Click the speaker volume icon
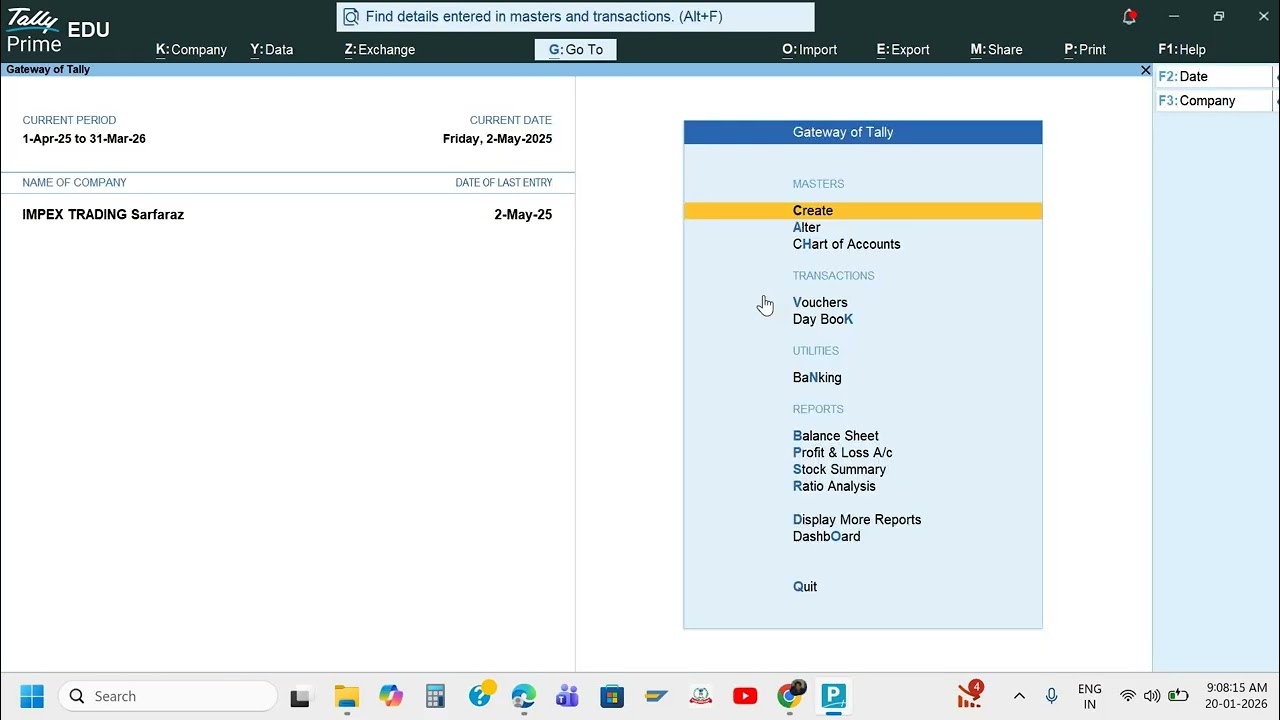This screenshot has height=720, width=1280. click(1152, 697)
